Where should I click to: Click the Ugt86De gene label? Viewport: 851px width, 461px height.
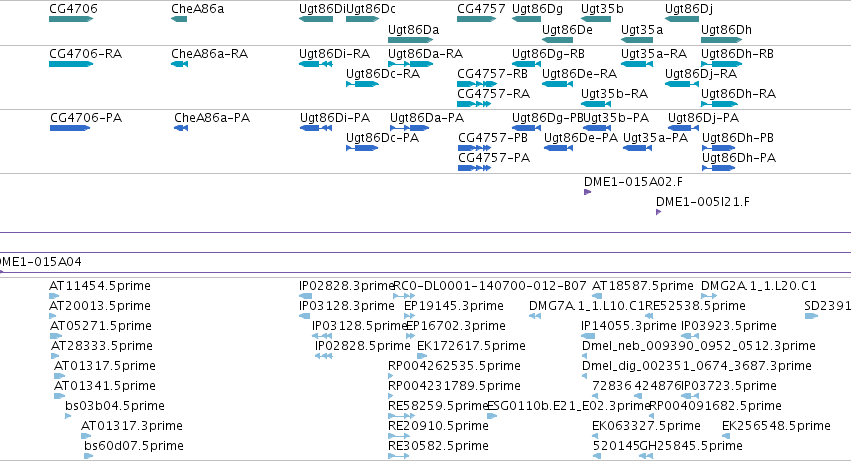pos(567,29)
